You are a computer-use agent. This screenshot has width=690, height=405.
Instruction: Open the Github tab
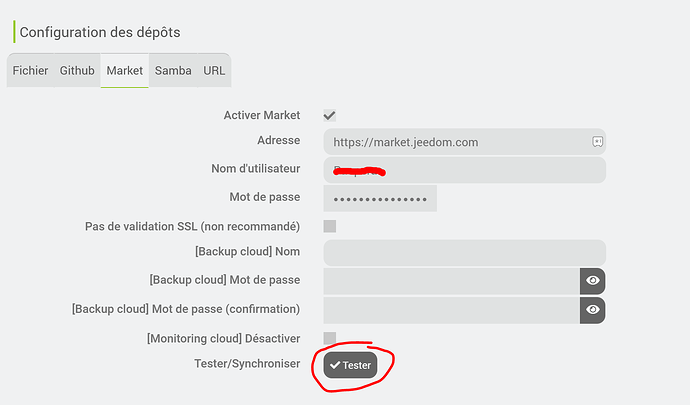point(77,71)
